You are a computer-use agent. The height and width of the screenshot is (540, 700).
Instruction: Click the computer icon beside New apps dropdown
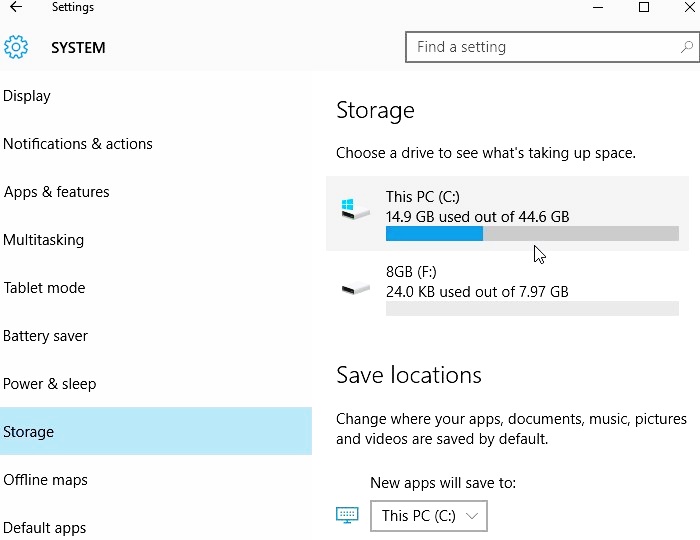347,515
